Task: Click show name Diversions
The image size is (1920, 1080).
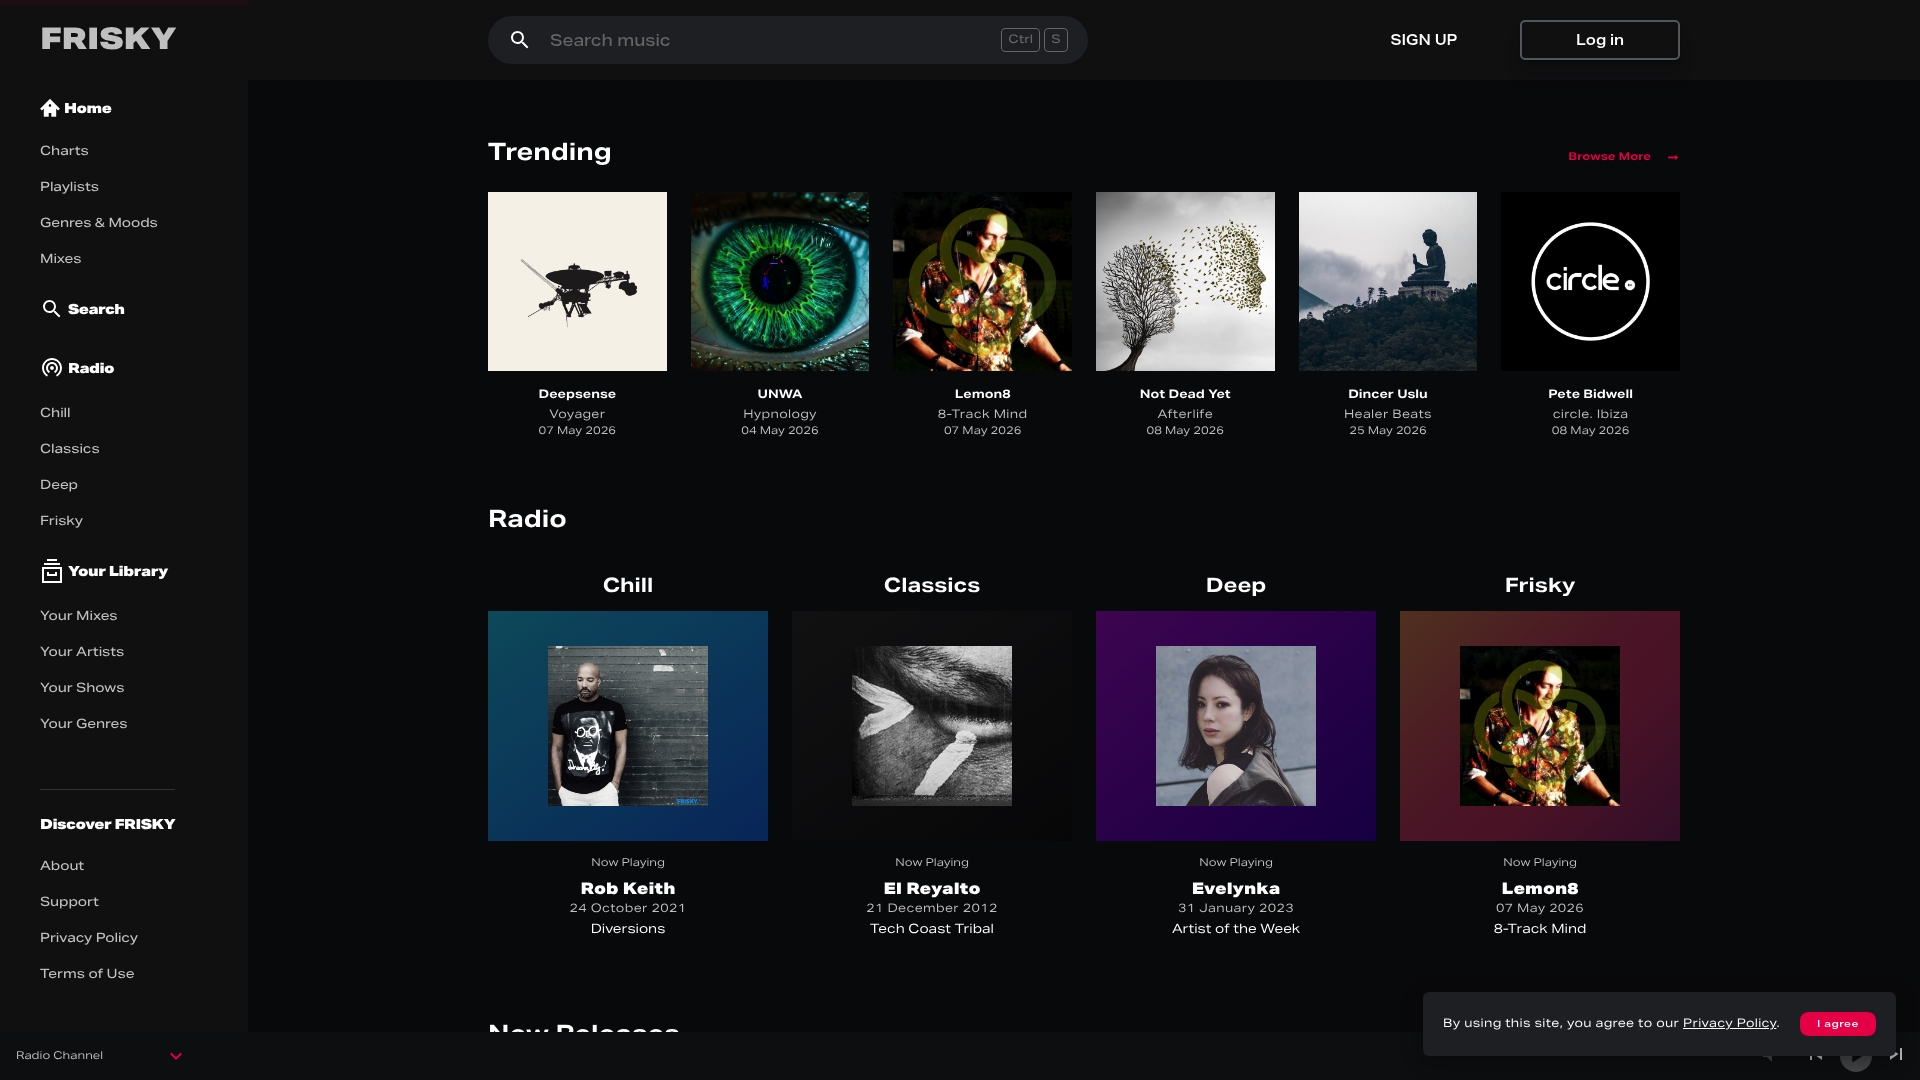Action: (628, 929)
